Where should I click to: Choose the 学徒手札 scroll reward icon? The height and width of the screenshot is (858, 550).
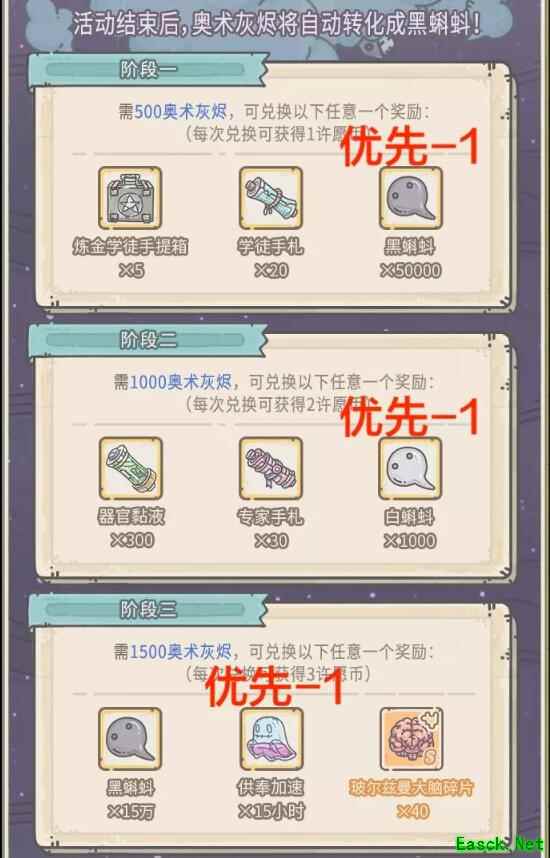click(270, 198)
